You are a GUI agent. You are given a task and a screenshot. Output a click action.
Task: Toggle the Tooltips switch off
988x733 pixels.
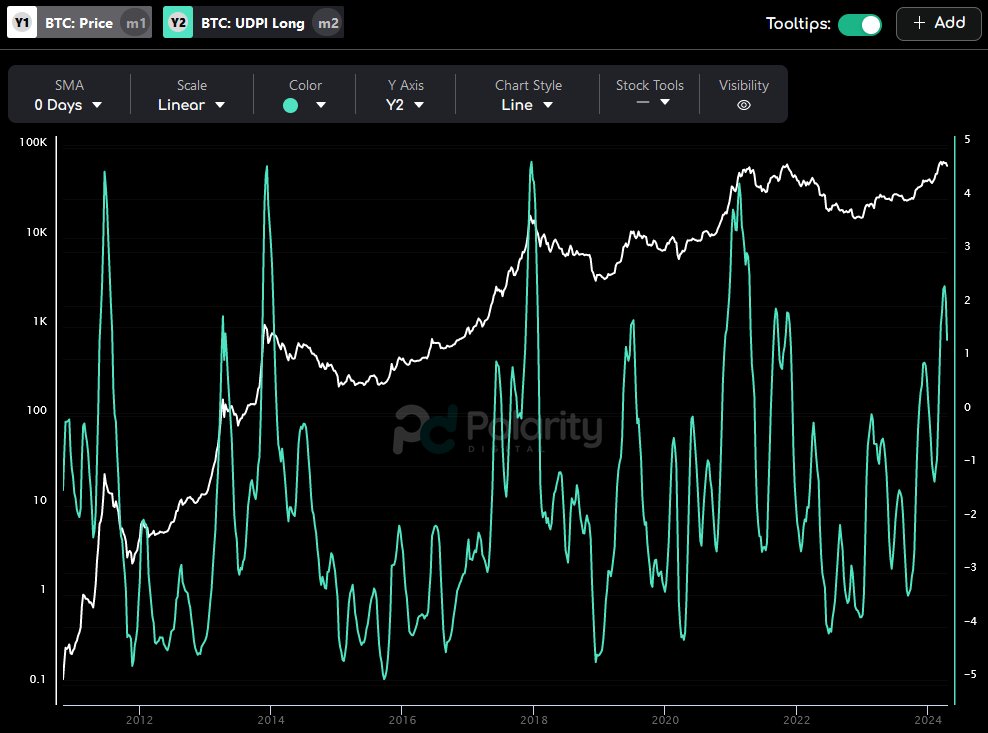pyautogui.click(x=858, y=22)
